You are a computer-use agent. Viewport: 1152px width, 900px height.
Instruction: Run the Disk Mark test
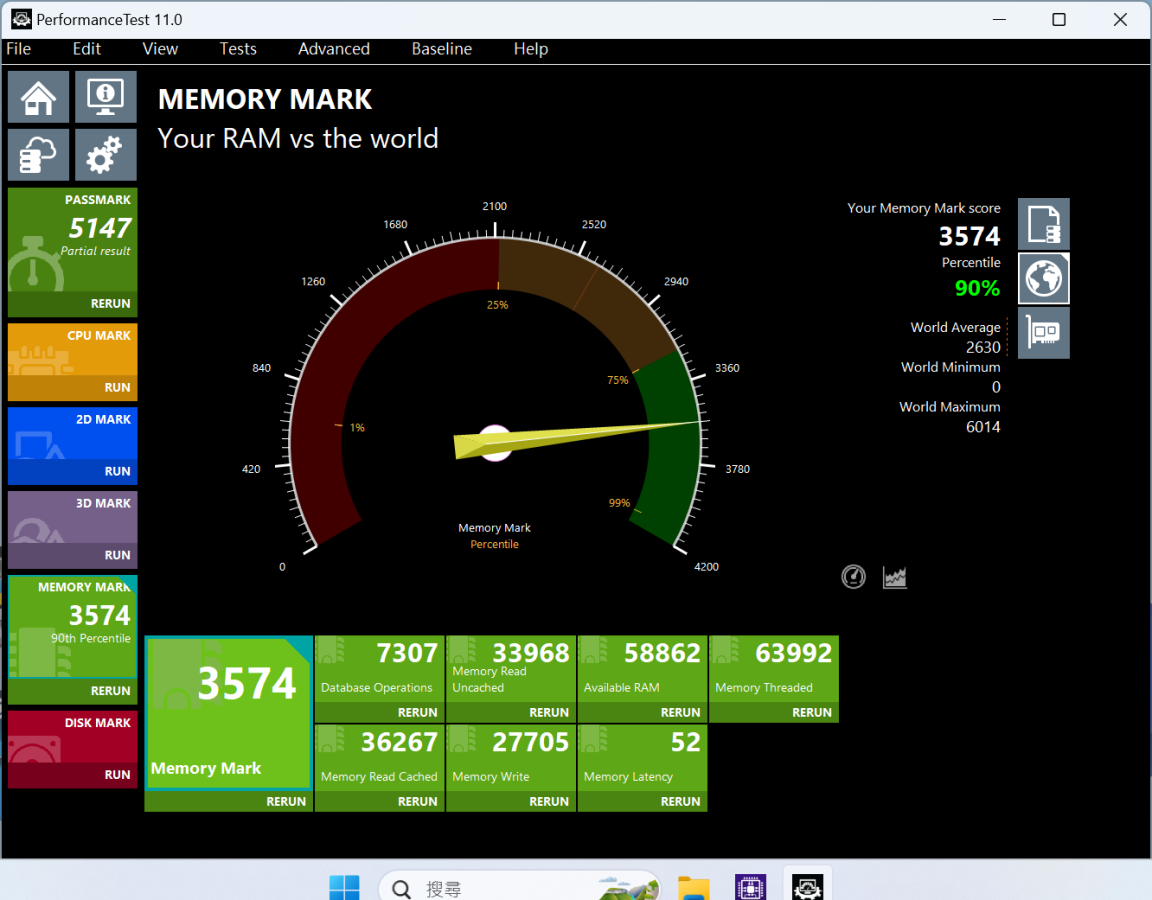pos(73,774)
